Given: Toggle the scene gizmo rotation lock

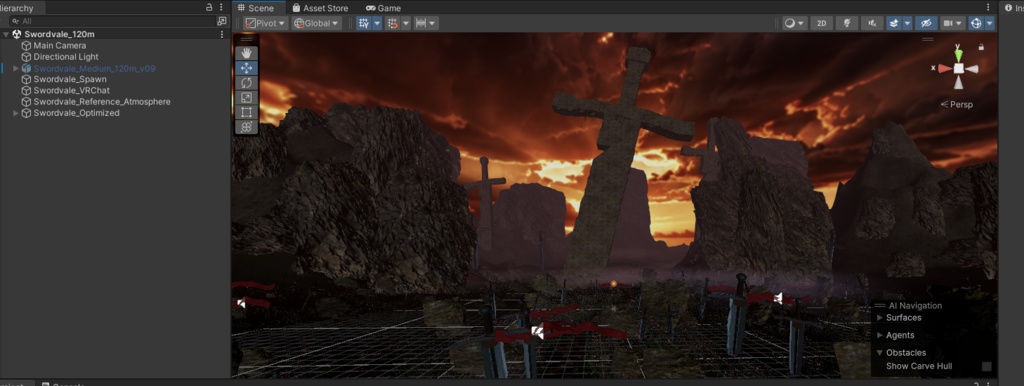Looking at the screenshot, I should coord(982,47).
